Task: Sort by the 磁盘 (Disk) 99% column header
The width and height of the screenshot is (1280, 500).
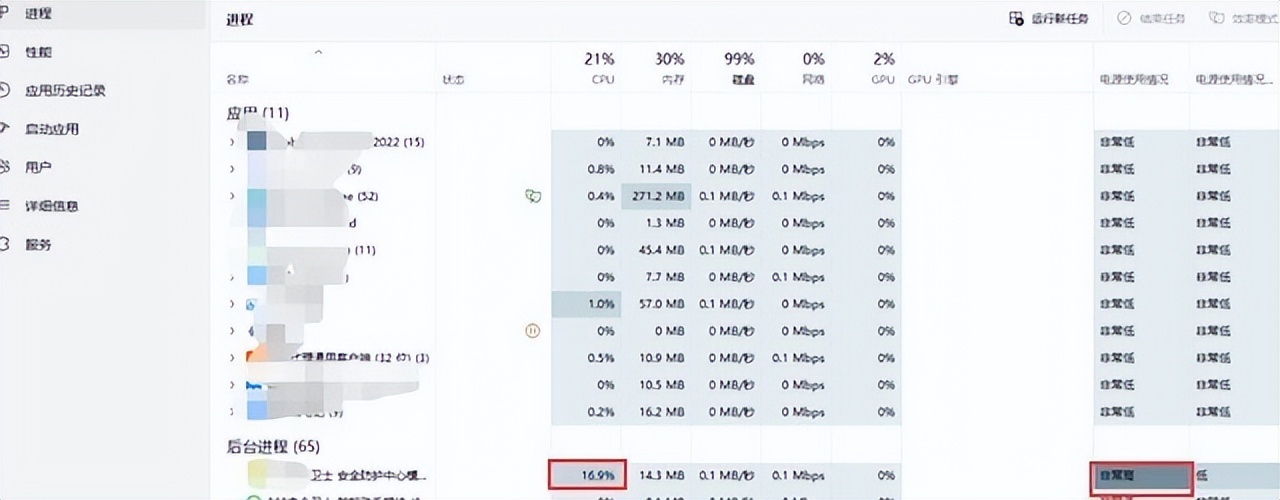Action: click(739, 68)
